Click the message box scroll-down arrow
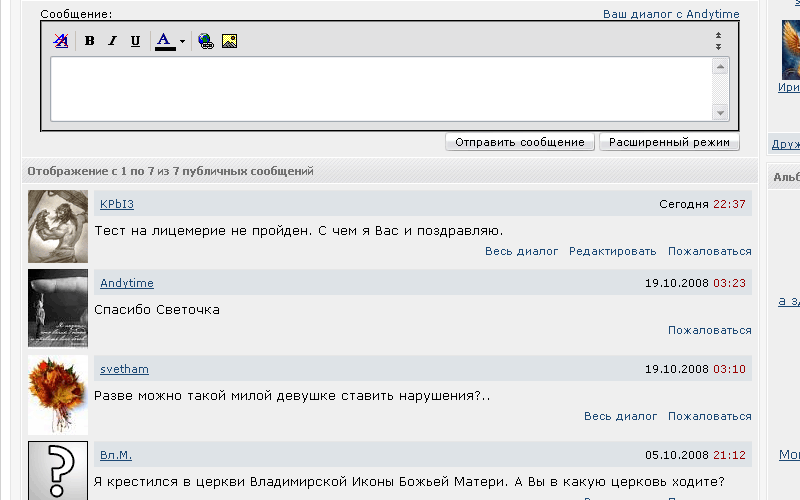Screen dimensions: 800x500 (x=720, y=114)
